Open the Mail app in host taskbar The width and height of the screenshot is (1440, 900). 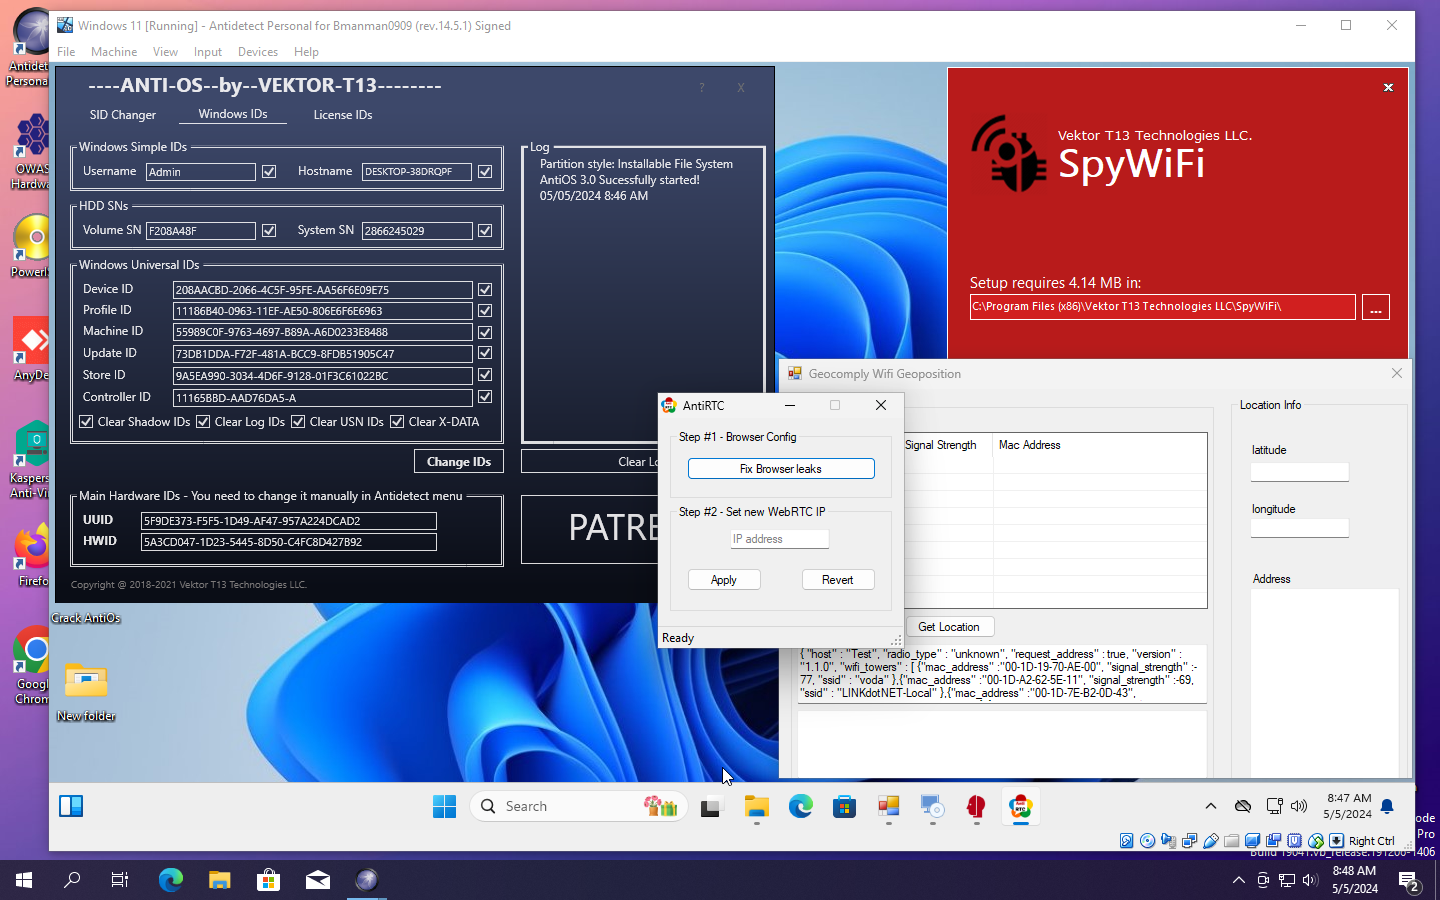click(318, 880)
